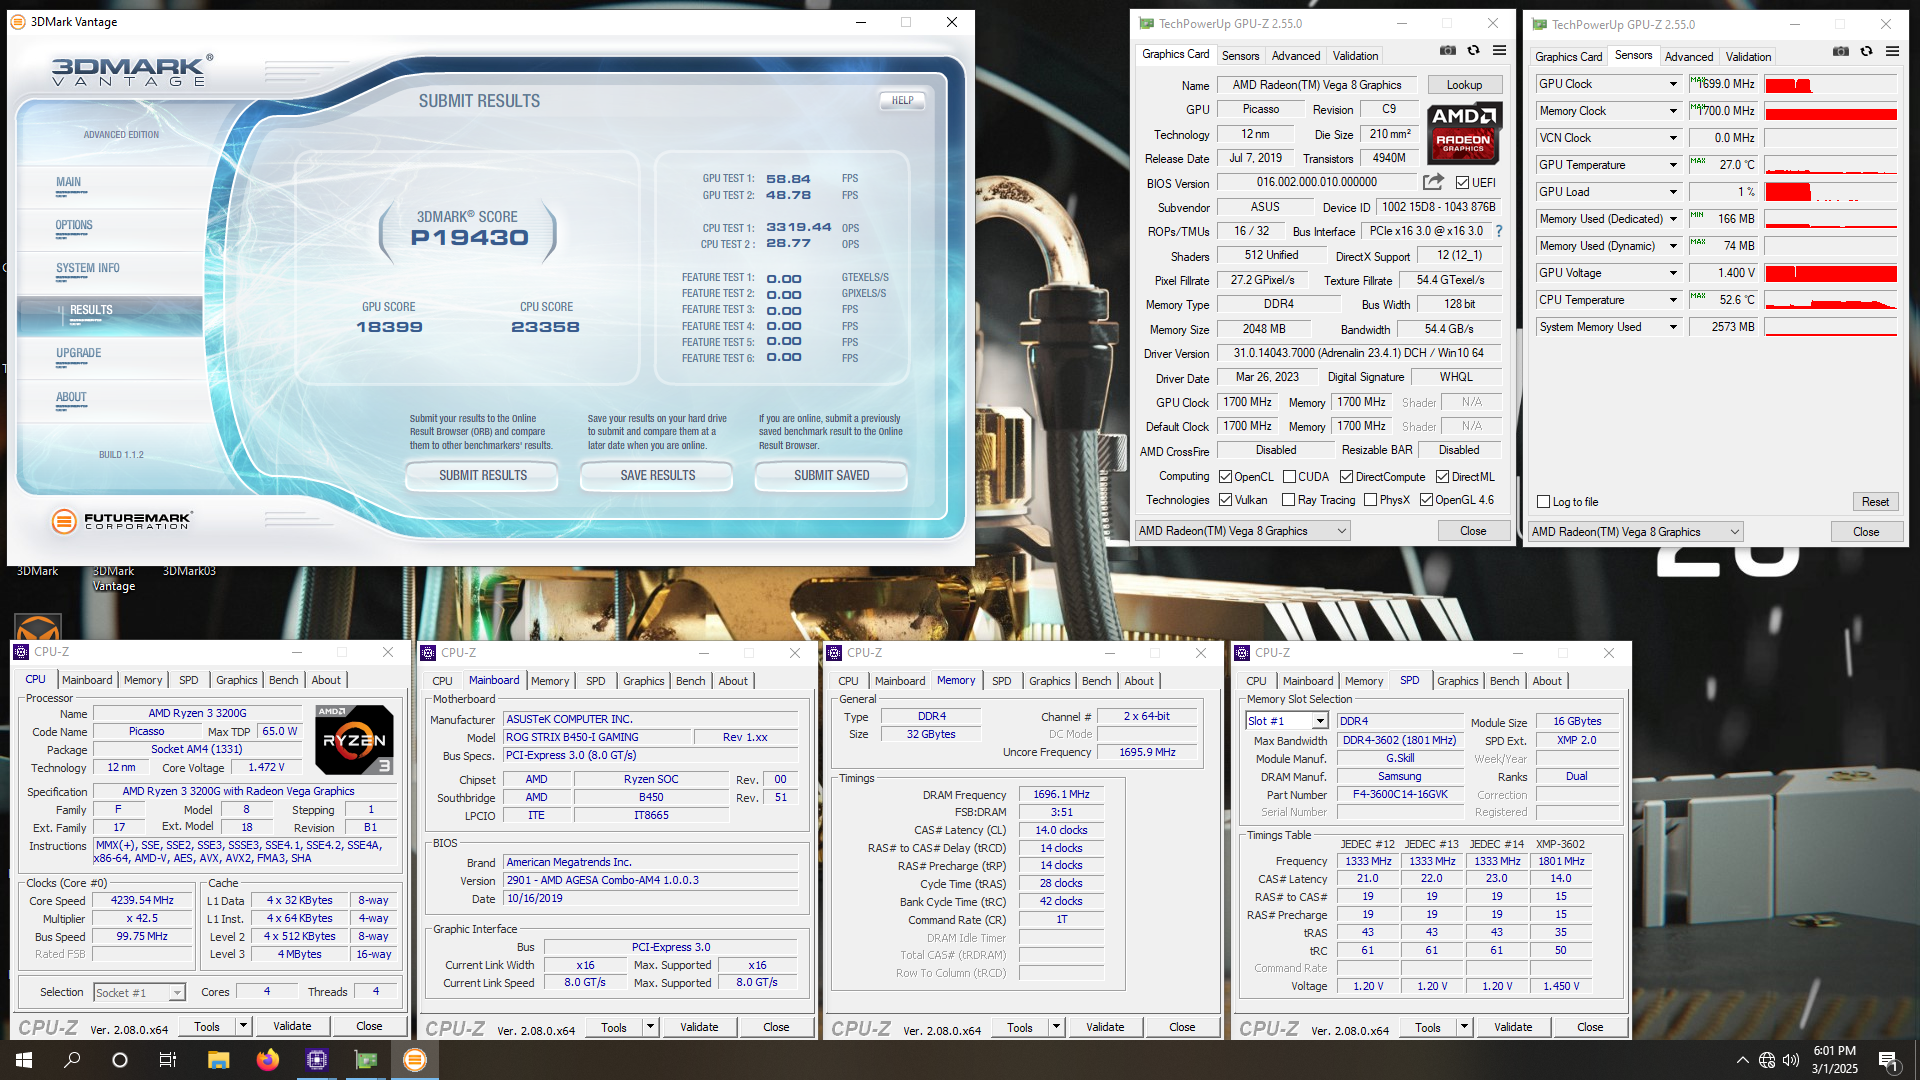Expand GPU Temperature sensor dropdown
This screenshot has width=1920, height=1080.
pos(1672,165)
